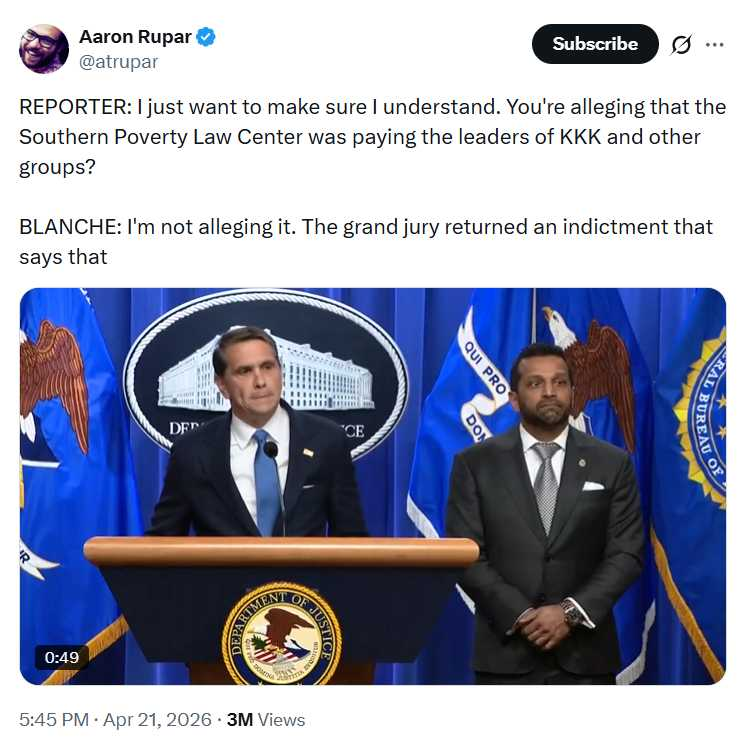741x751 pixels.
Task: Open the Grok explain-post icon
Action: (x=681, y=45)
